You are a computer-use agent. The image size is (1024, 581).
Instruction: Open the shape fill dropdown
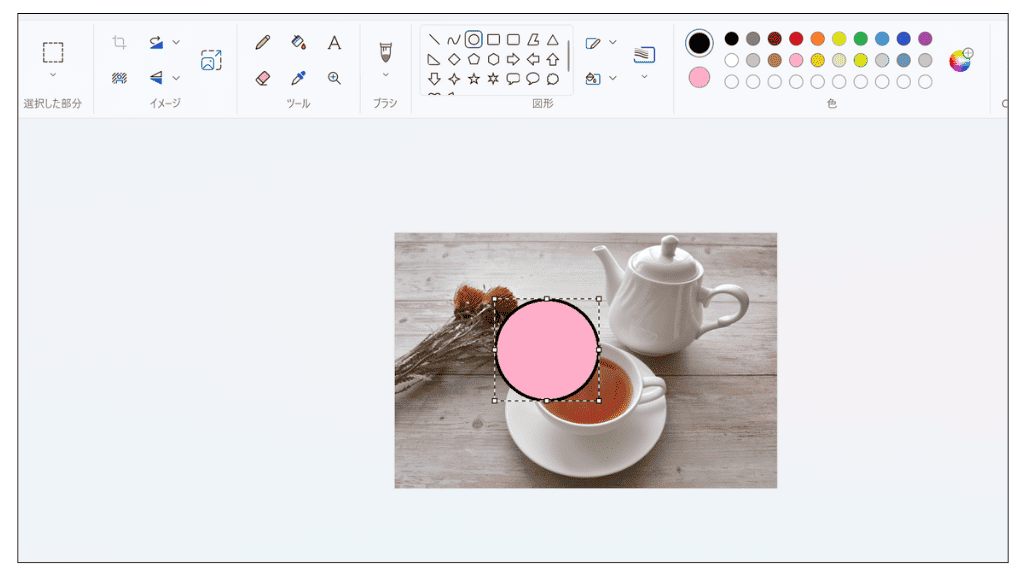pyautogui.click(x=612, y=78)
